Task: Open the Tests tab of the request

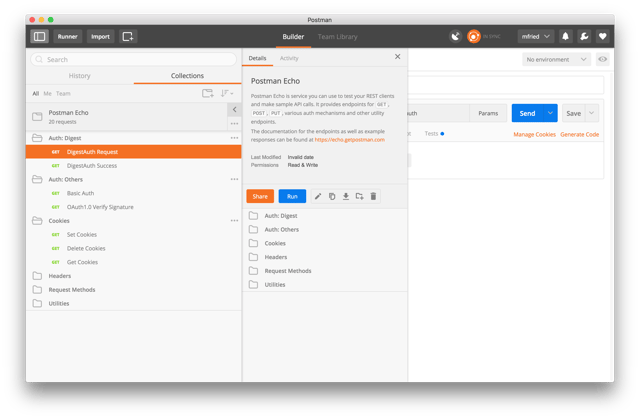Action: [433, 133]
